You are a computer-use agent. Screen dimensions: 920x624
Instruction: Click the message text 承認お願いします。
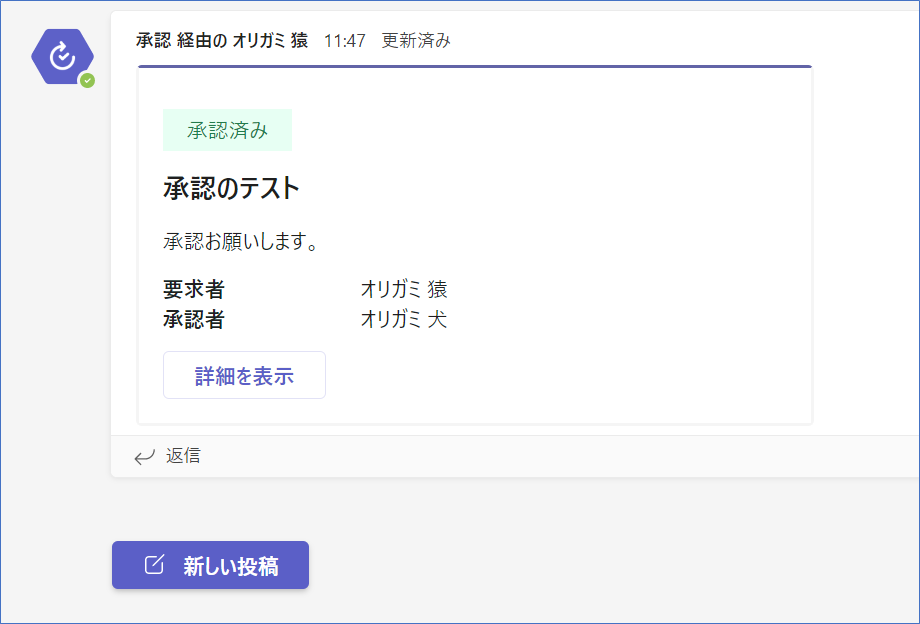click(241, 242)
